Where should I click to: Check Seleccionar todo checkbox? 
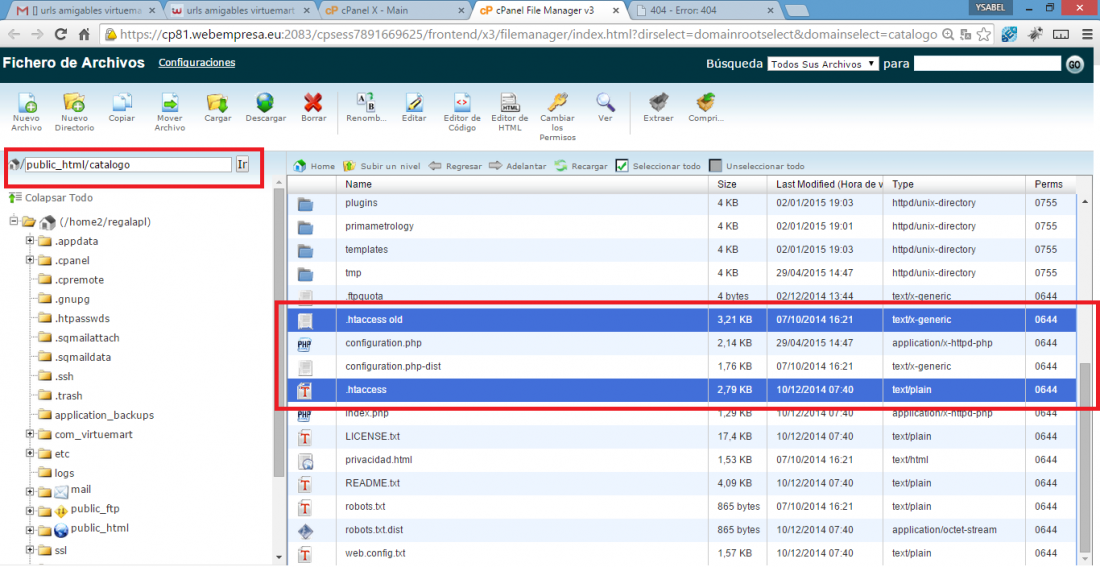(622, 166)
